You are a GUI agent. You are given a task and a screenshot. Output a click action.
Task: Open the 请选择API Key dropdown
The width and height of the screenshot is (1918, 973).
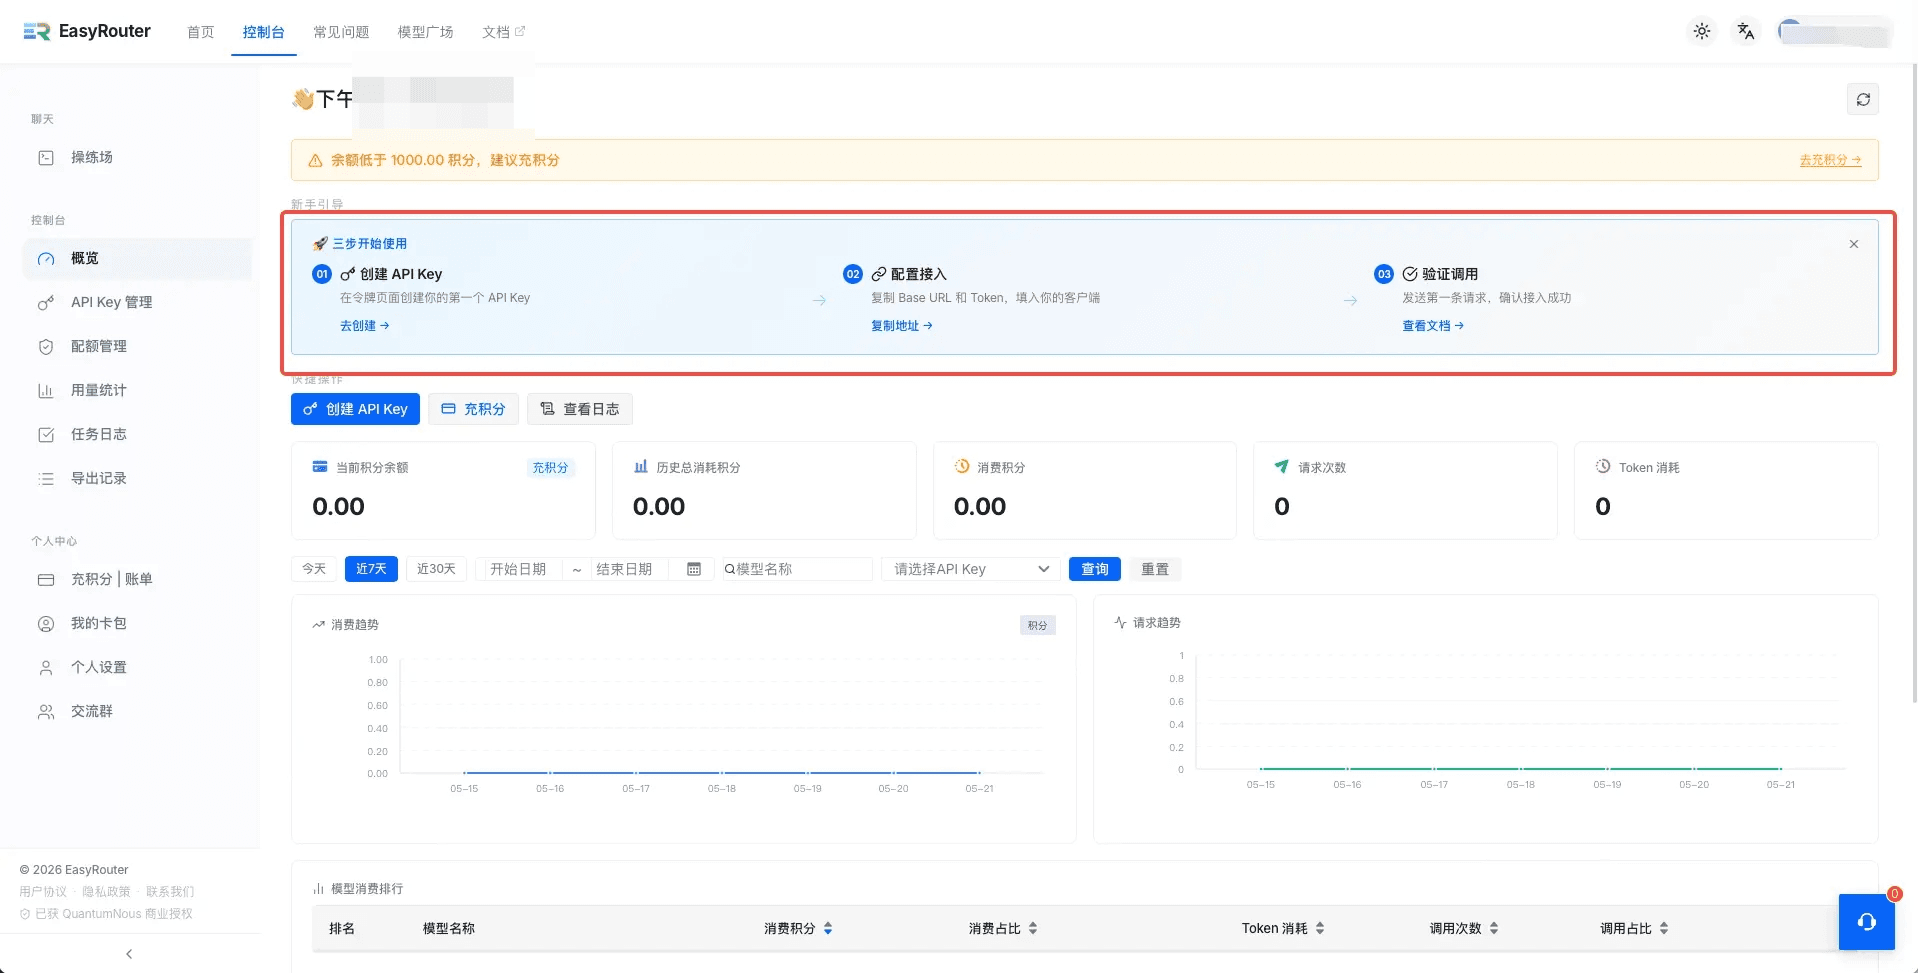pyautogui.click(x=970, y=569)
